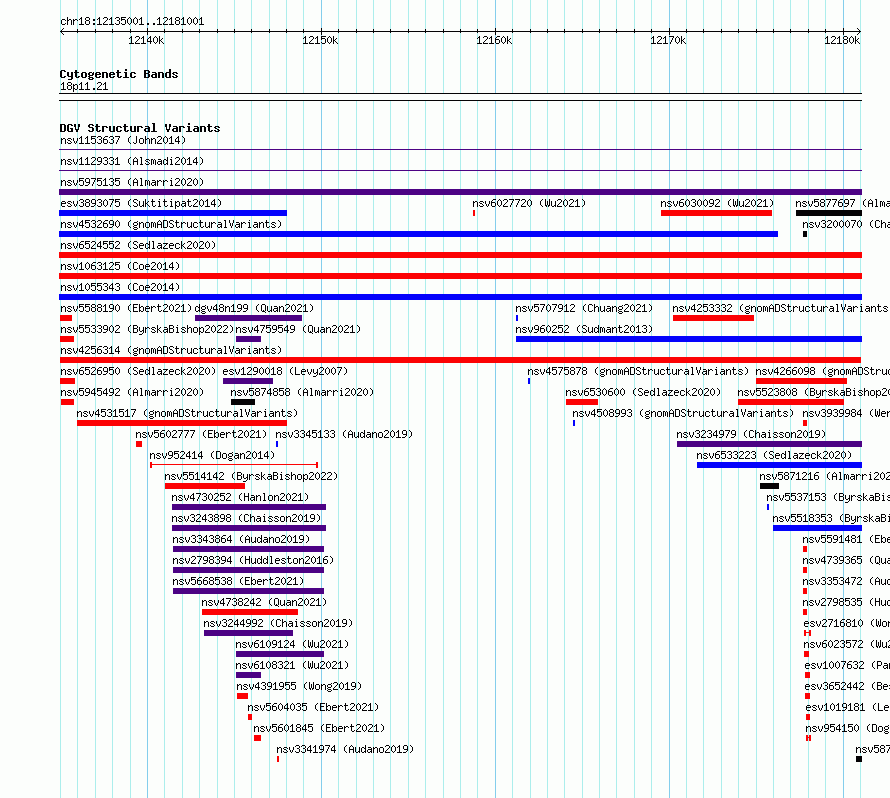Open the nsv1063125 (Coe2014) variant

click(x=120, y=266)
